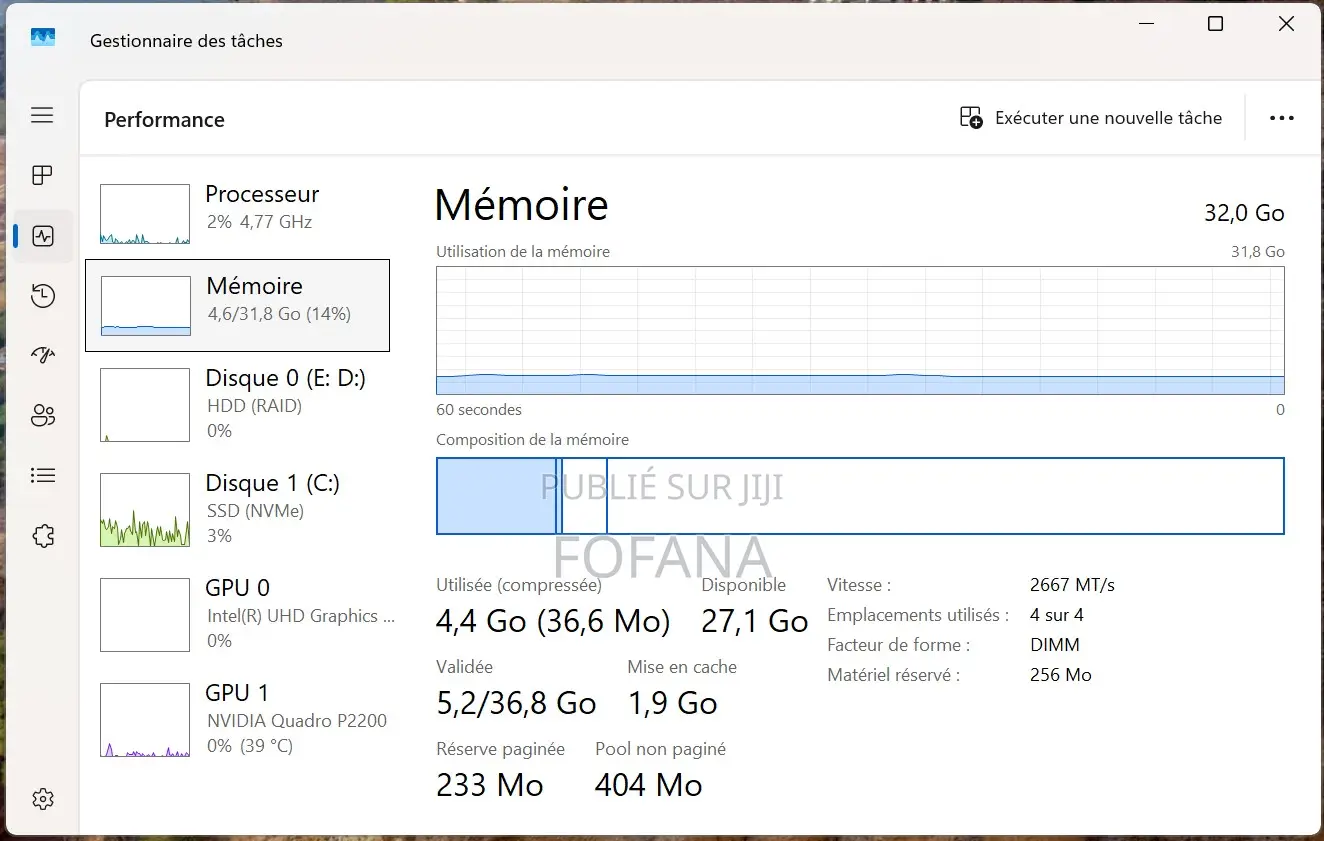Open Historique des applications view

coord(42,295)
